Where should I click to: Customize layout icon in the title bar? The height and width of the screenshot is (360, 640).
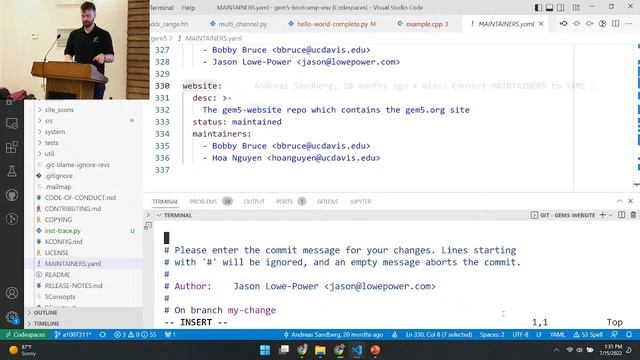576,7
